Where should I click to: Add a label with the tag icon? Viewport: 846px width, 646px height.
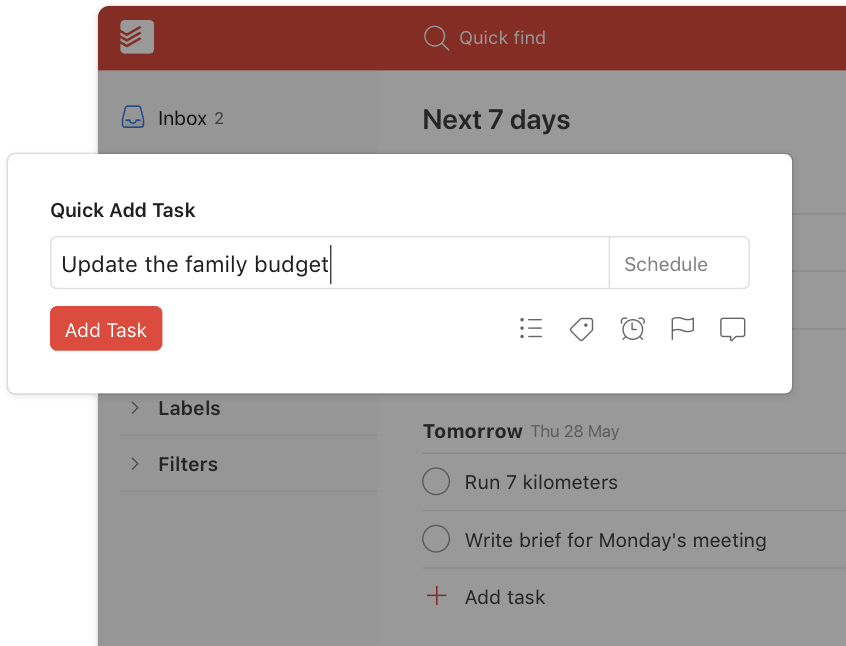(582, 329)
